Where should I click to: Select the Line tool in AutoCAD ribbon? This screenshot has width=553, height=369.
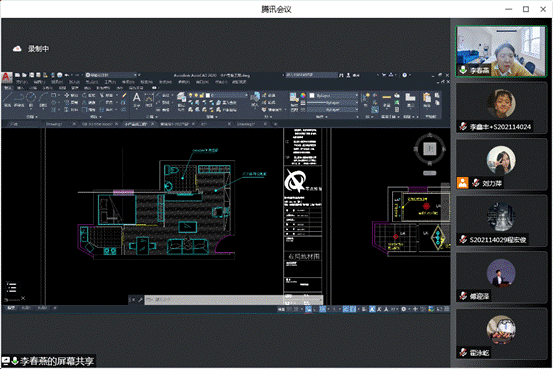point(8,99)
